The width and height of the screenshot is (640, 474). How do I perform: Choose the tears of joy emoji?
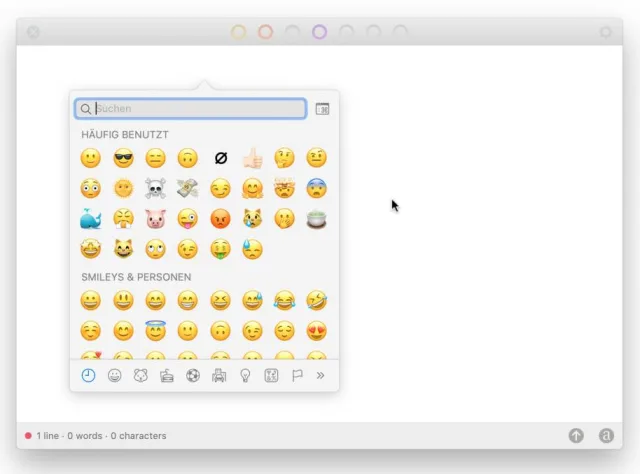pyautogui.click(x=284, y=300)
